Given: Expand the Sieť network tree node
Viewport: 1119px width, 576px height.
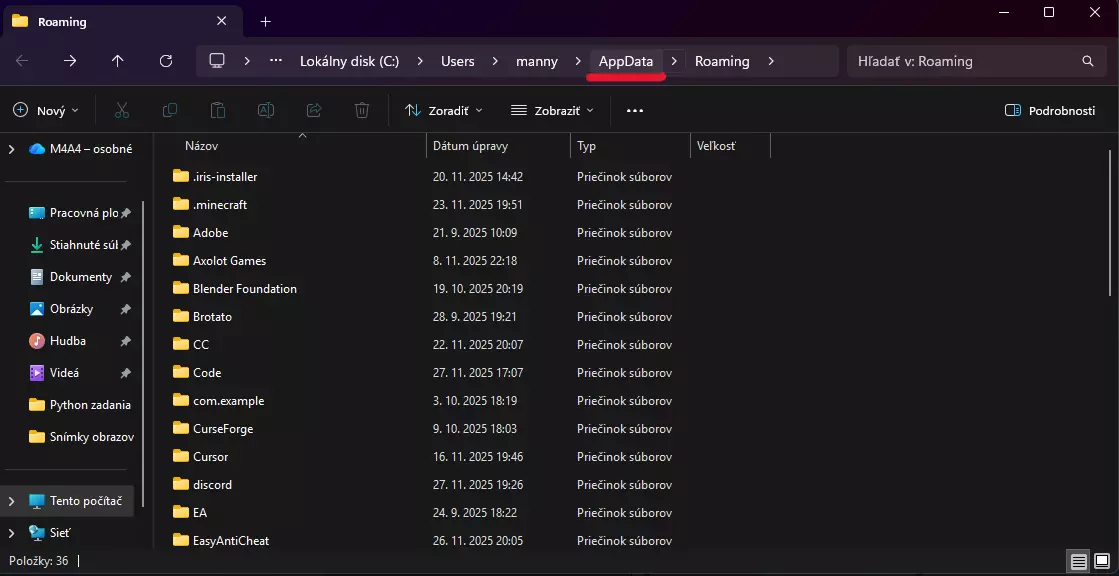Looking at the screenshot, I should [x=11, y=532].
